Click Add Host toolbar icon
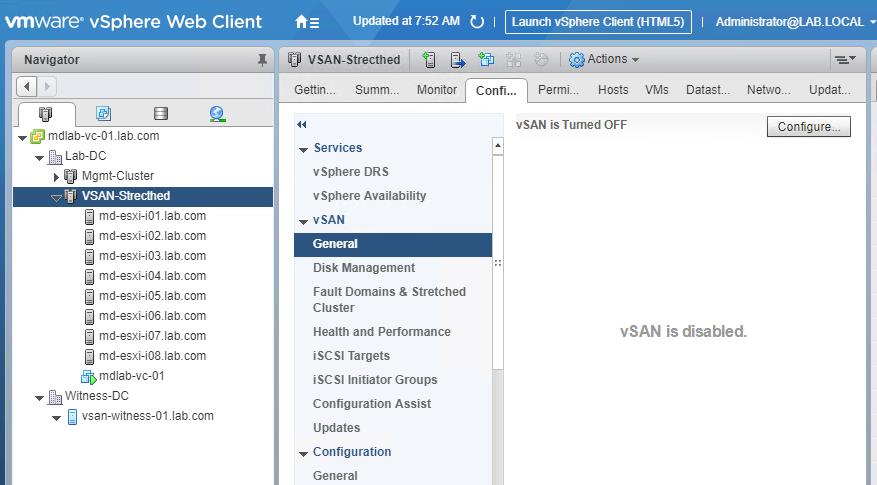 pos(429,59)
